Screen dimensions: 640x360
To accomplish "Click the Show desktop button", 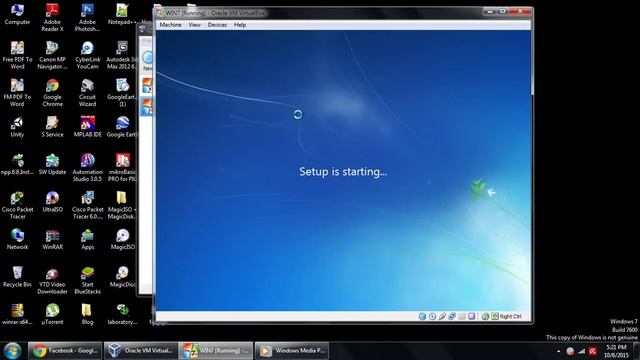I will [636, 351].
